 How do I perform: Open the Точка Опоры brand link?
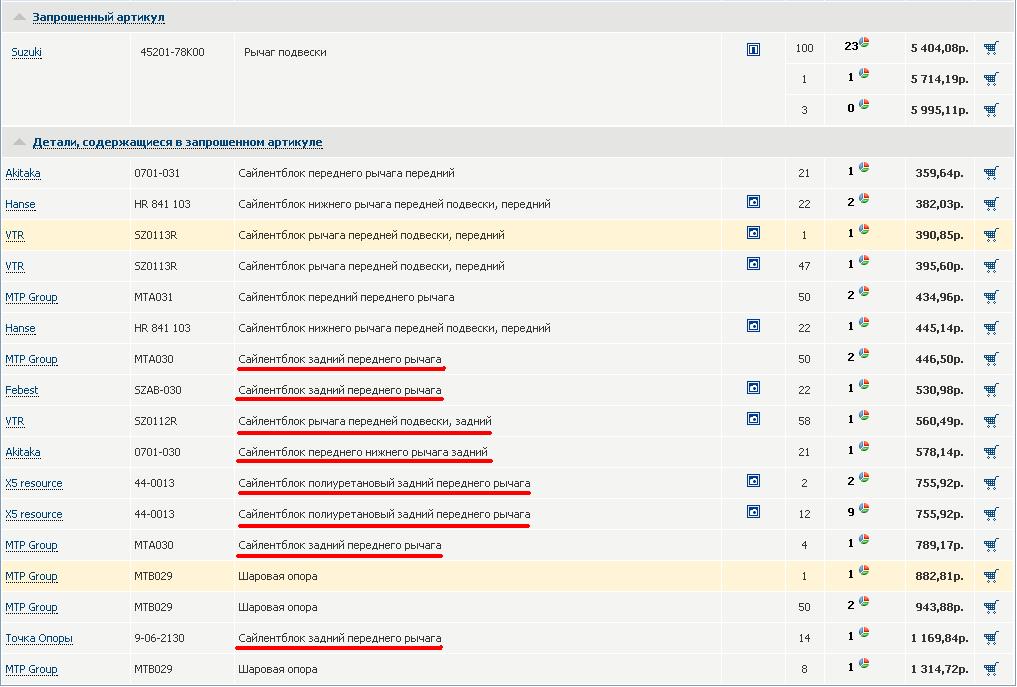(39, 638)
